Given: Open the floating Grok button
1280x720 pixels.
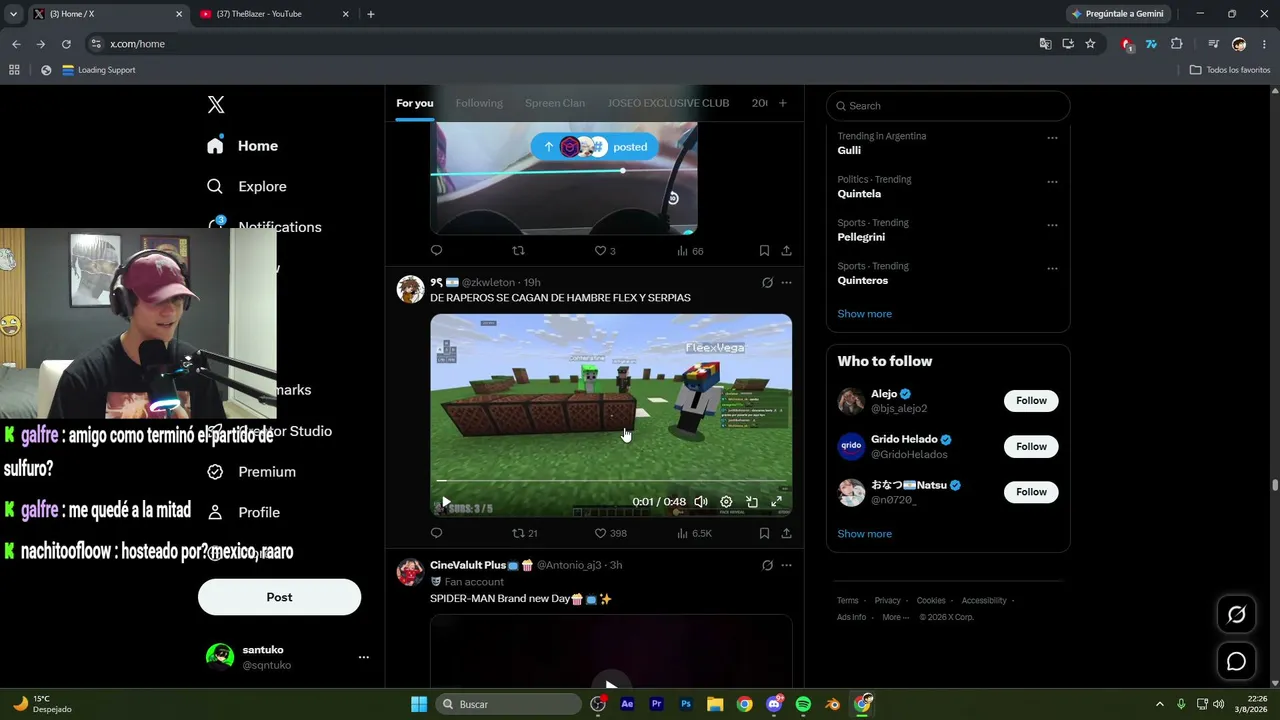Looking at the screenshot, I should tap(1236, 615).
